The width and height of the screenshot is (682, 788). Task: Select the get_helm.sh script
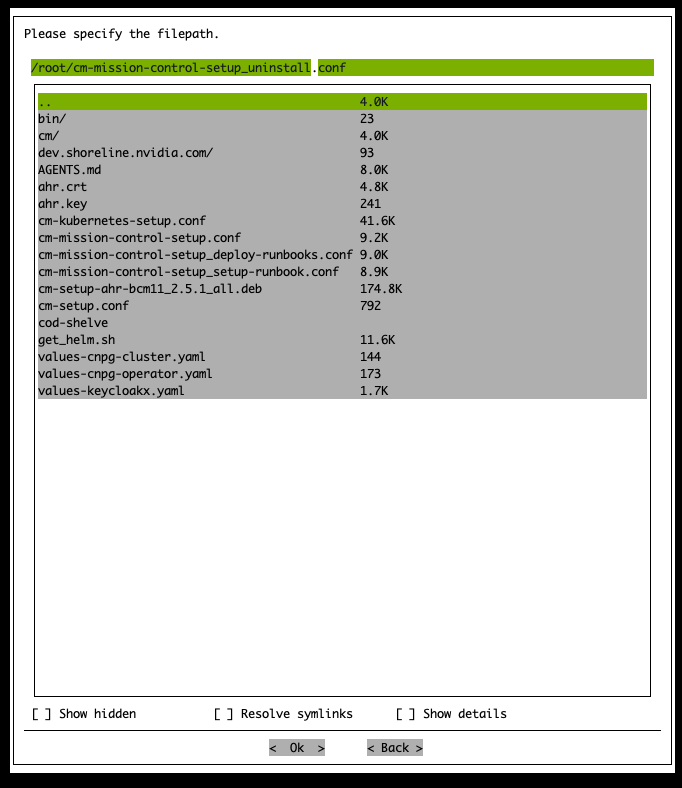(342, 340)
